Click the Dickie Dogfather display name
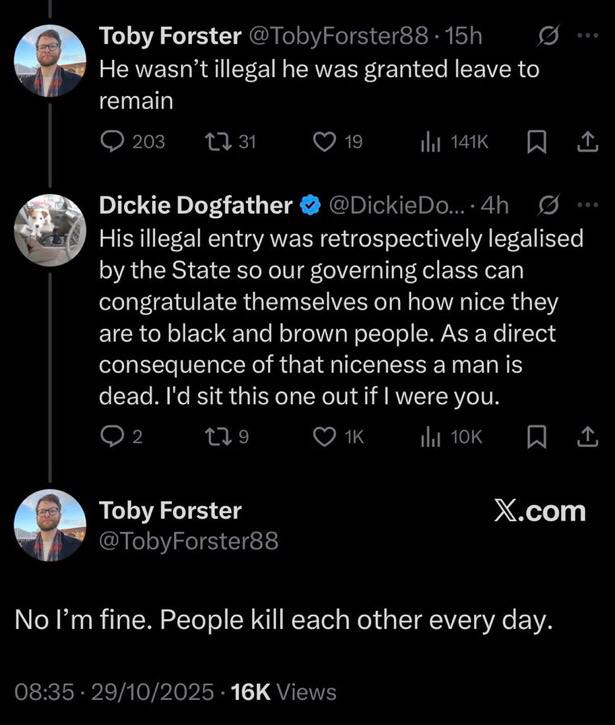Image resolution: width=615 pixels, height=725 pixels. 195,206
